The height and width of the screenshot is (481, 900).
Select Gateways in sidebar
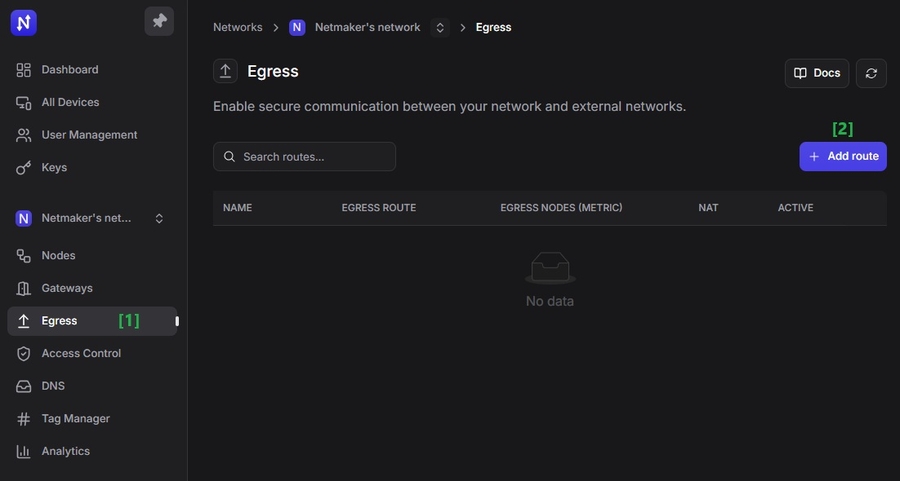tap(66, 288)
